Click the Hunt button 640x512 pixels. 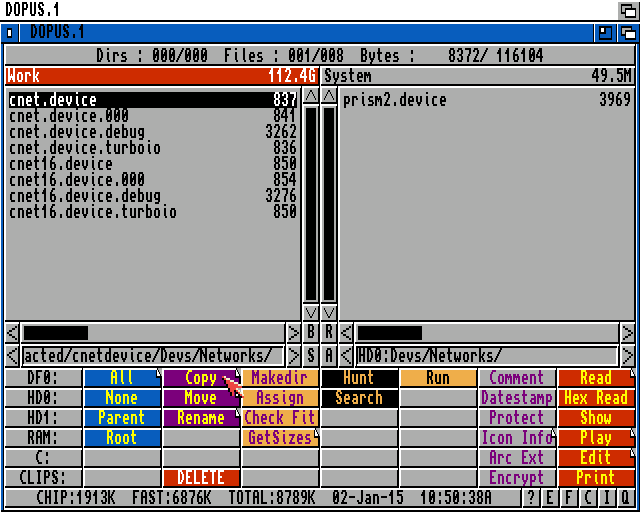[x=360, y=378]
